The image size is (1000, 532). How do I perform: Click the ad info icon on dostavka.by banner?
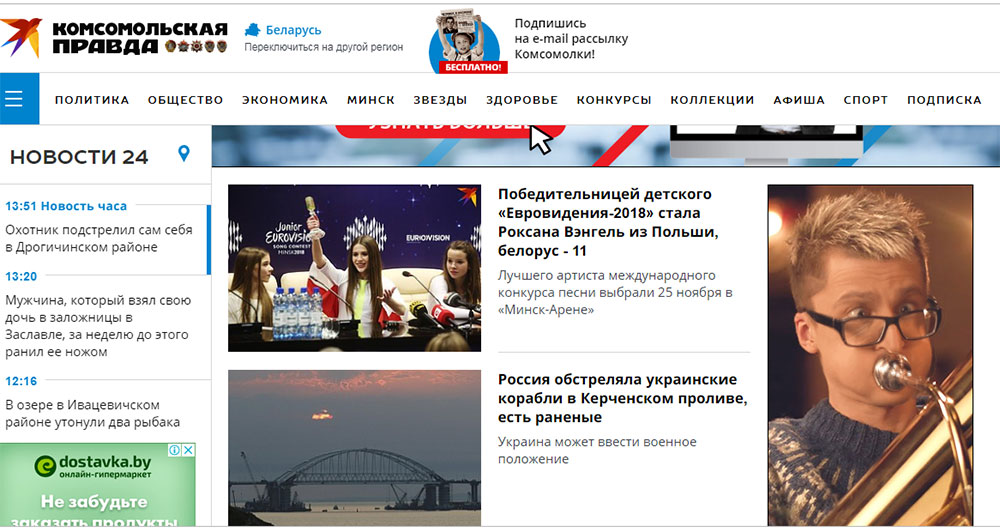click(175, 450)
